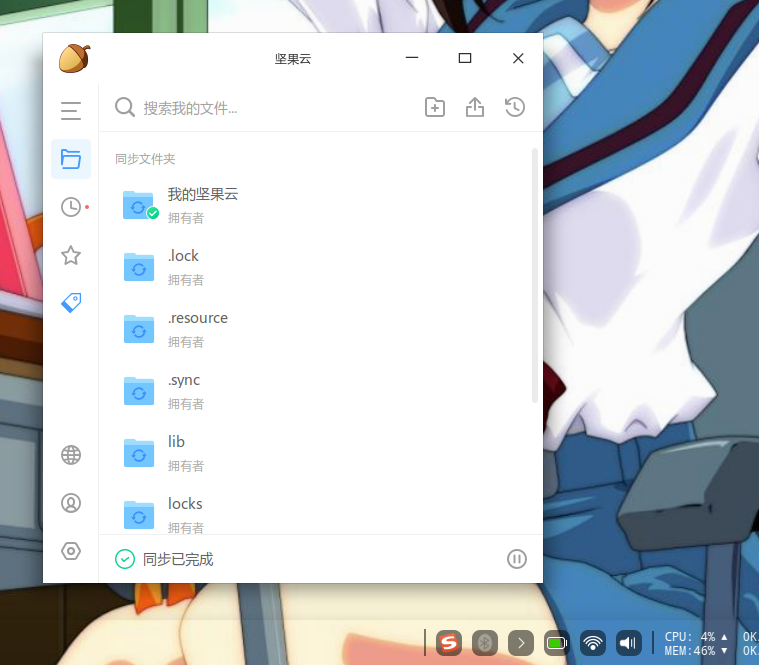
Task: Minimize the 坚果云 window
Action: point(412,58)
